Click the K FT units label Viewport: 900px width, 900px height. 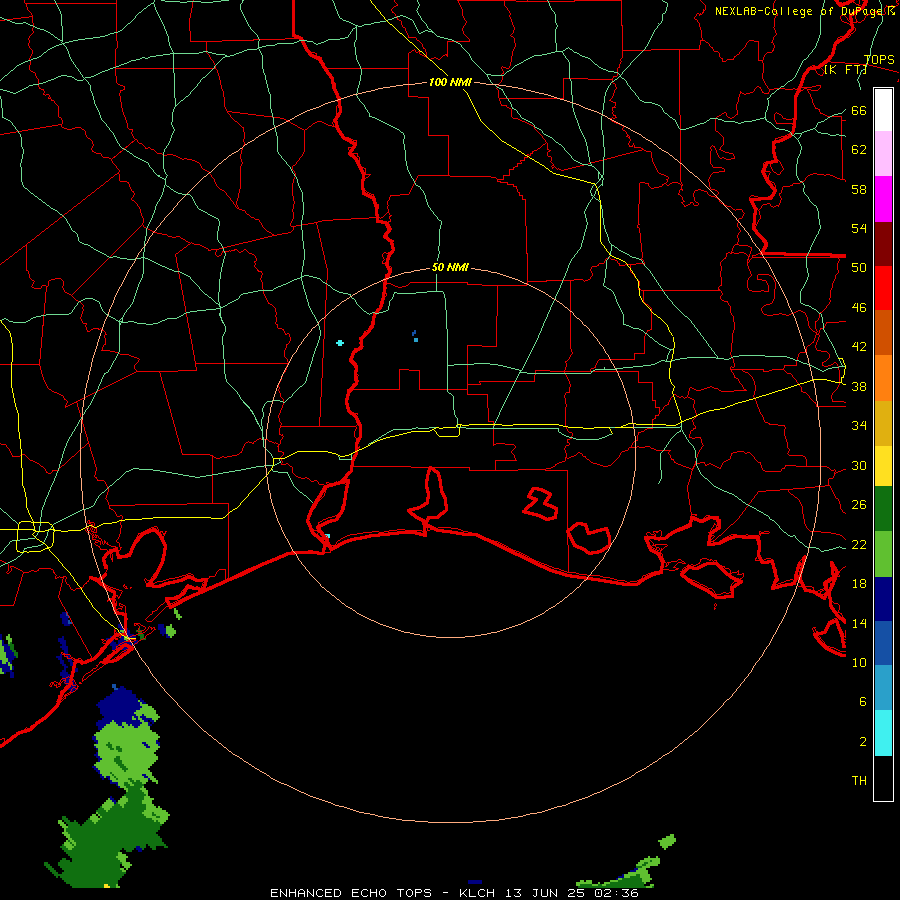(845, 70)
